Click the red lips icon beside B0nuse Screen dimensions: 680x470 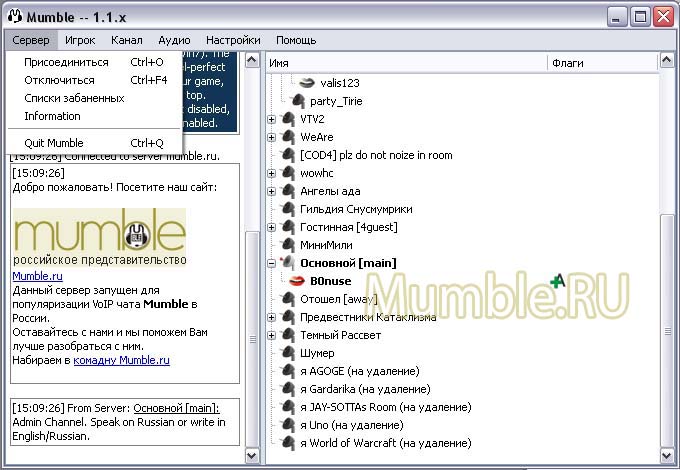pyautogui.click(x=296, y=281)
